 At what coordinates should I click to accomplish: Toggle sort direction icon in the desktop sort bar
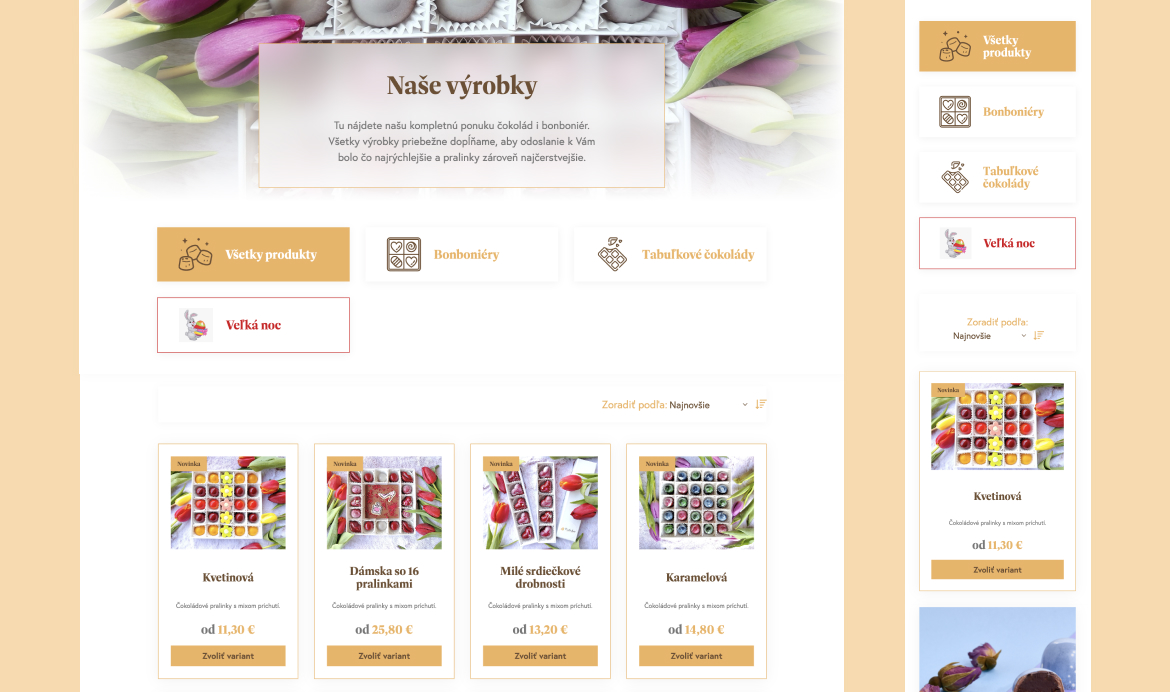click(760, 404)
